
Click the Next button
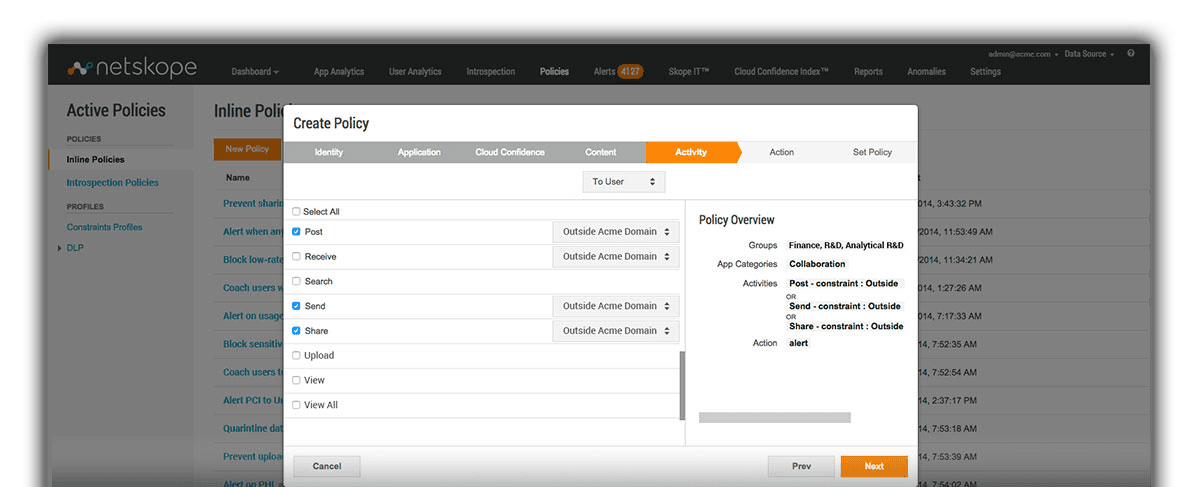pyautogui.click(x=874, y=466)
